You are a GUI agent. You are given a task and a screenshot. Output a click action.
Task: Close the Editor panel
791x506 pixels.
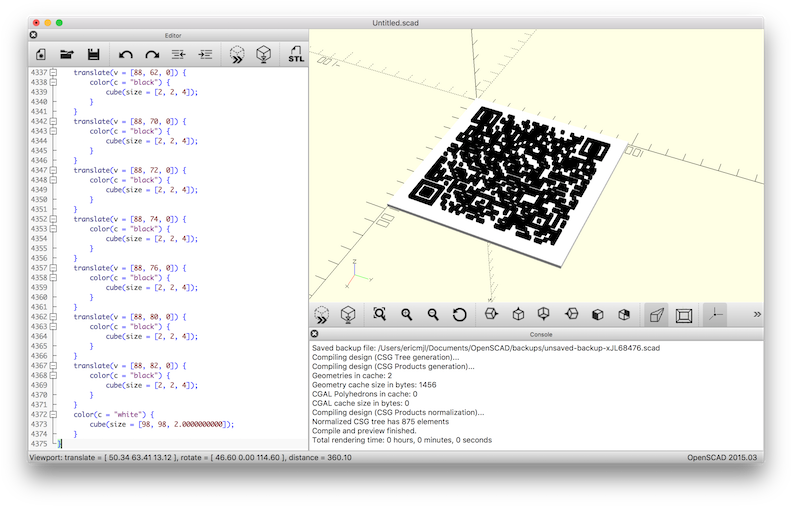[33, 35]
